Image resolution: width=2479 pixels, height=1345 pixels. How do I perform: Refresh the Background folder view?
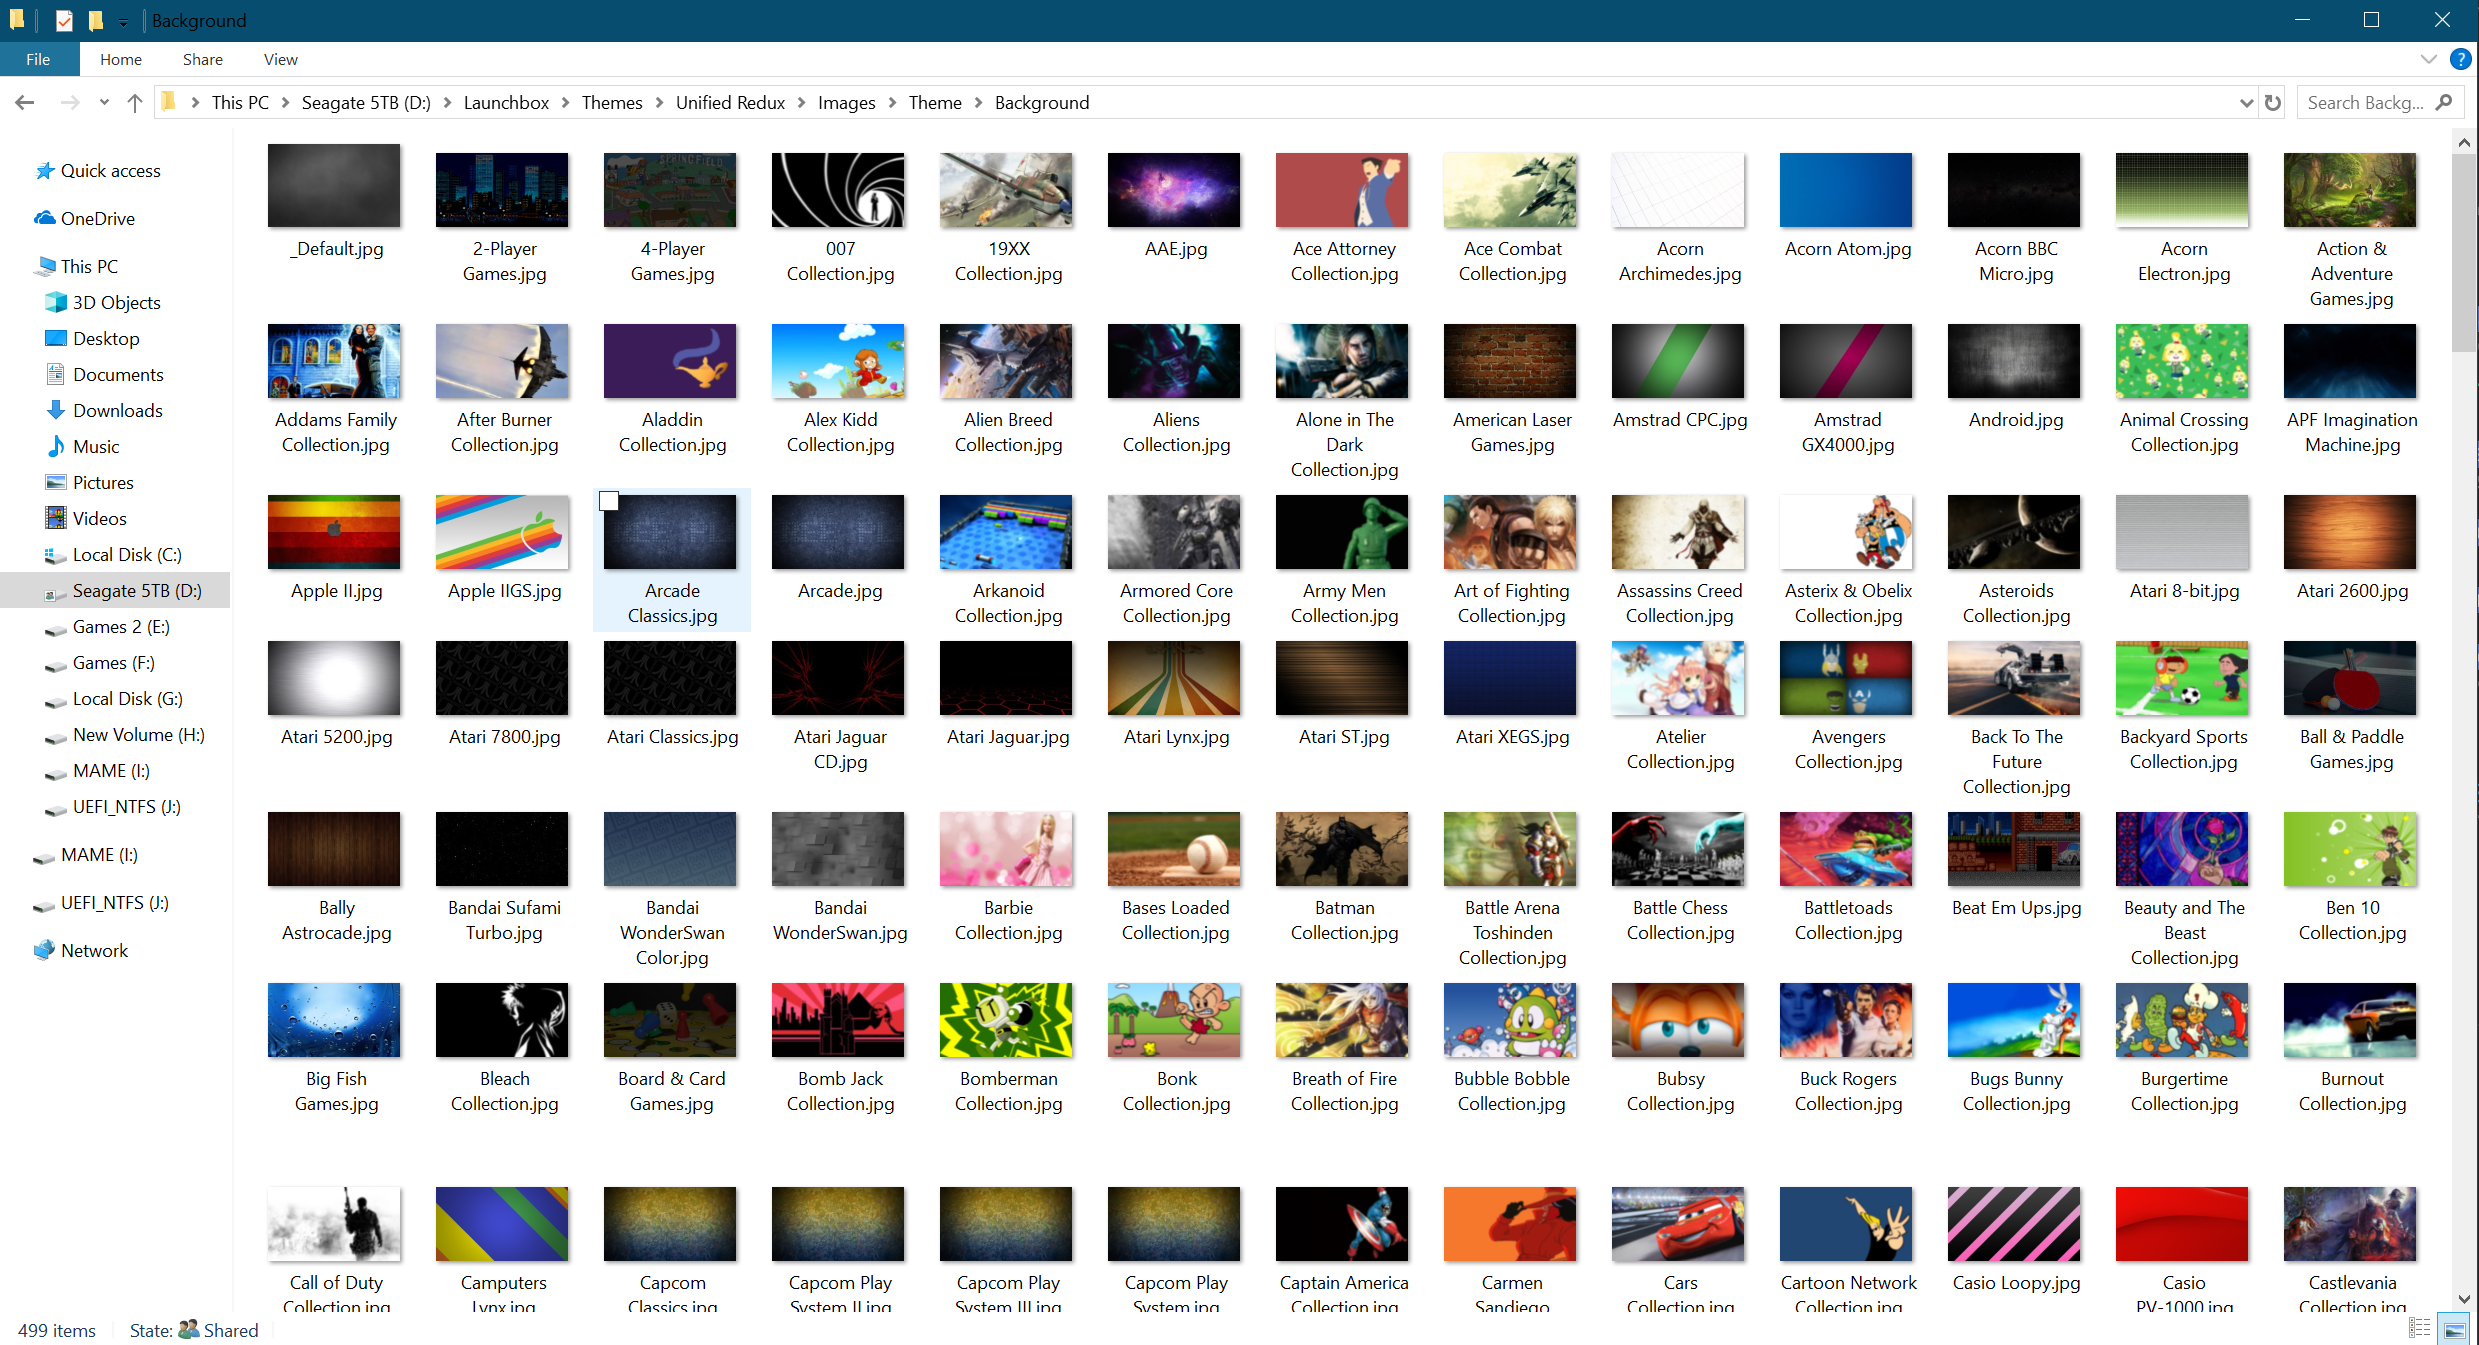click(2273, 102)
